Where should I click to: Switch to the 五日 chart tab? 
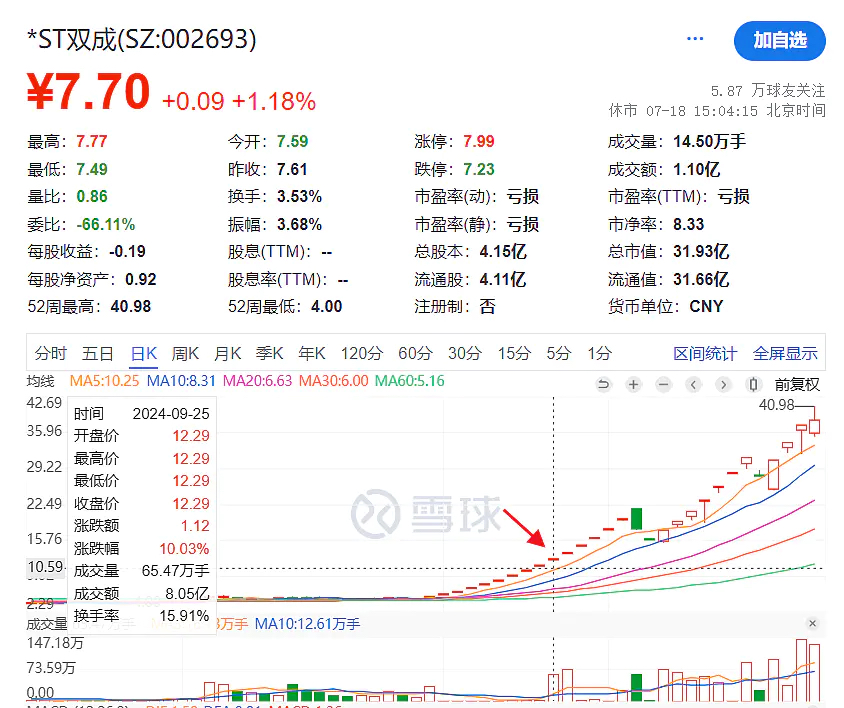[97, 354]
